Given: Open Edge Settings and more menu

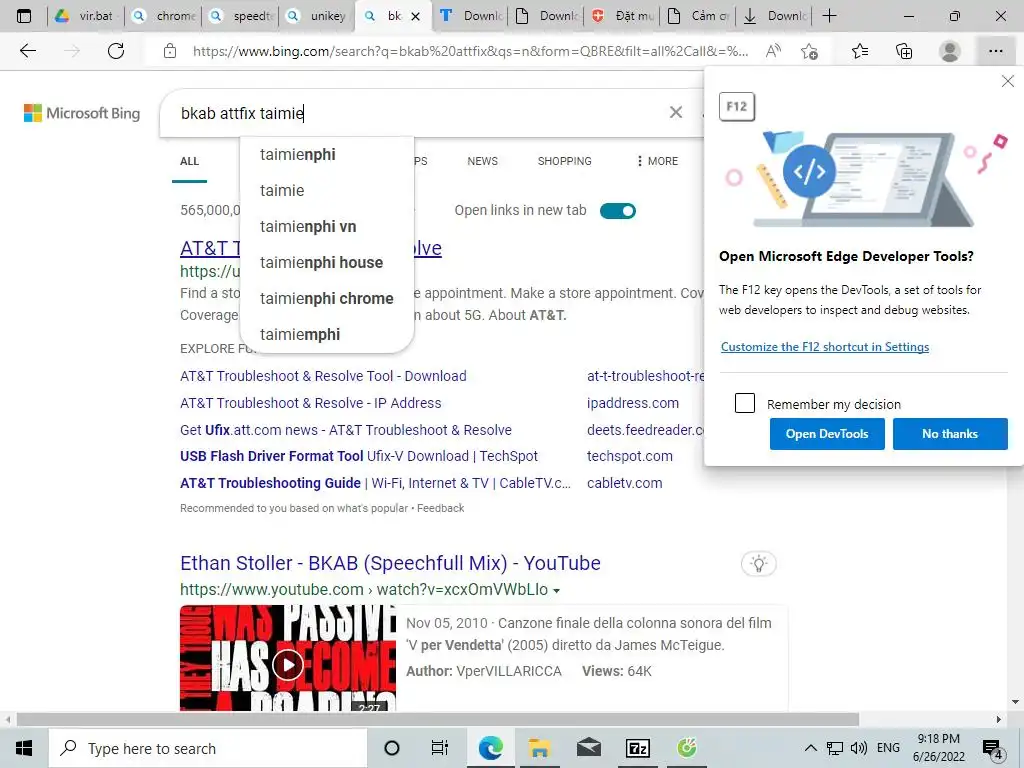Looking at the screenshot, I should coord(995,51).
